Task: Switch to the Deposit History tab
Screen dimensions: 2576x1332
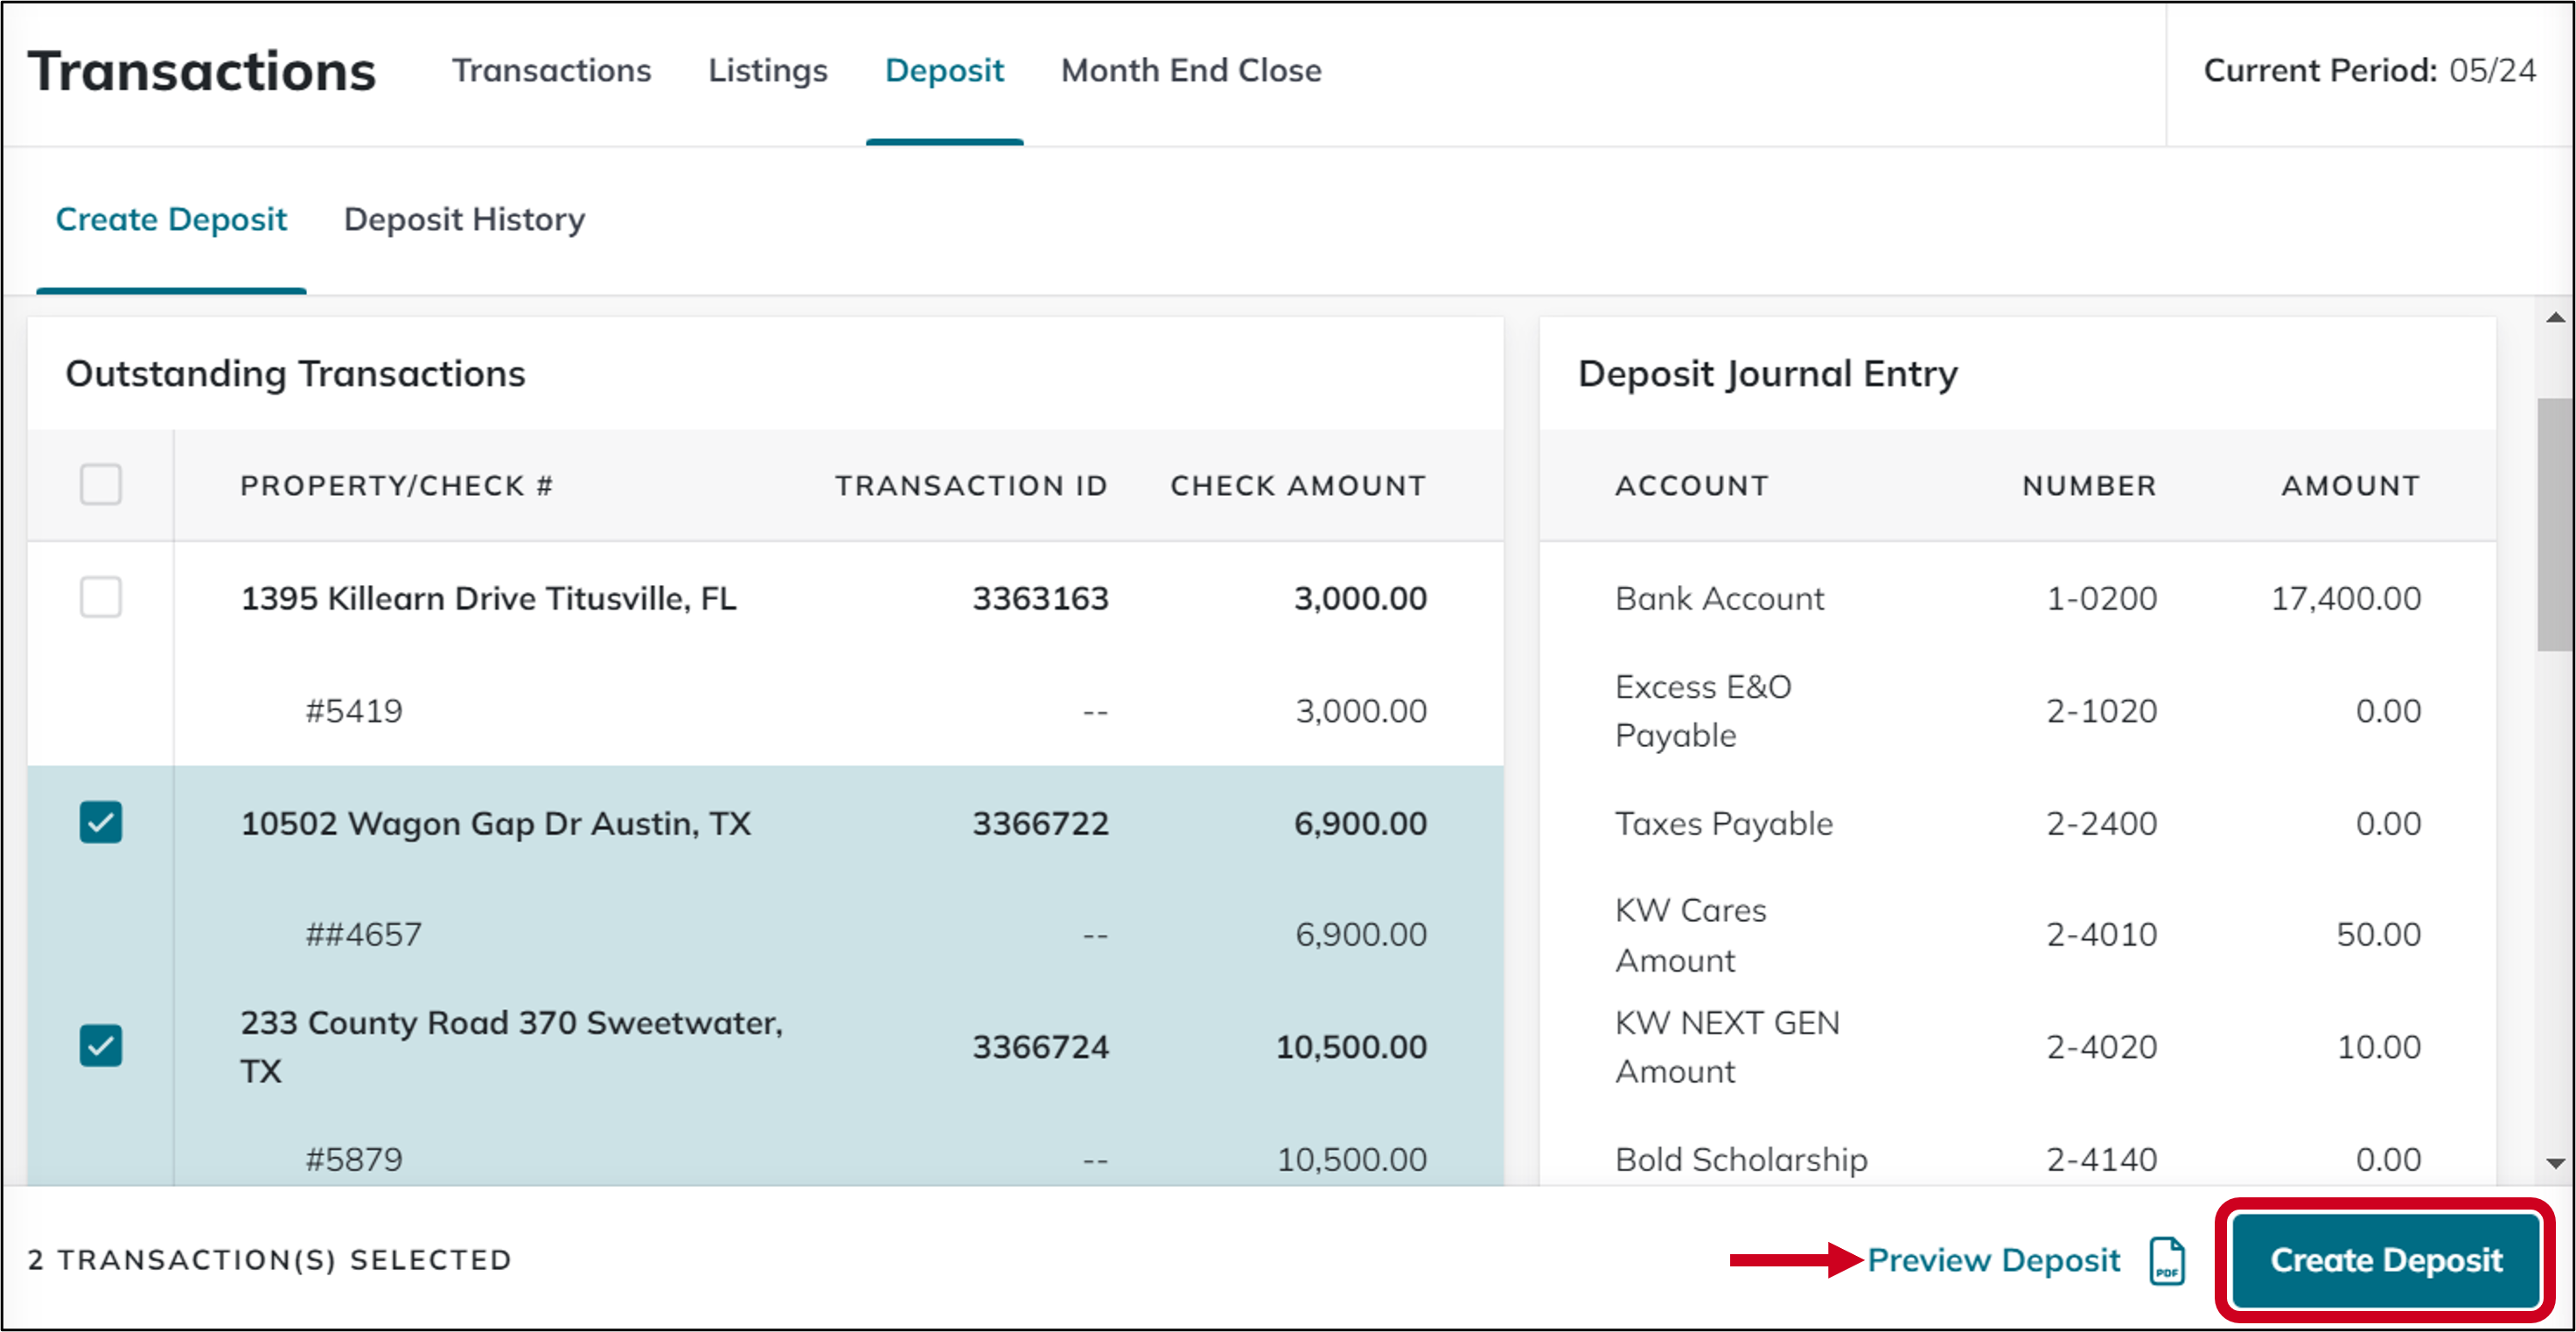Action: (x=464, y=219)
